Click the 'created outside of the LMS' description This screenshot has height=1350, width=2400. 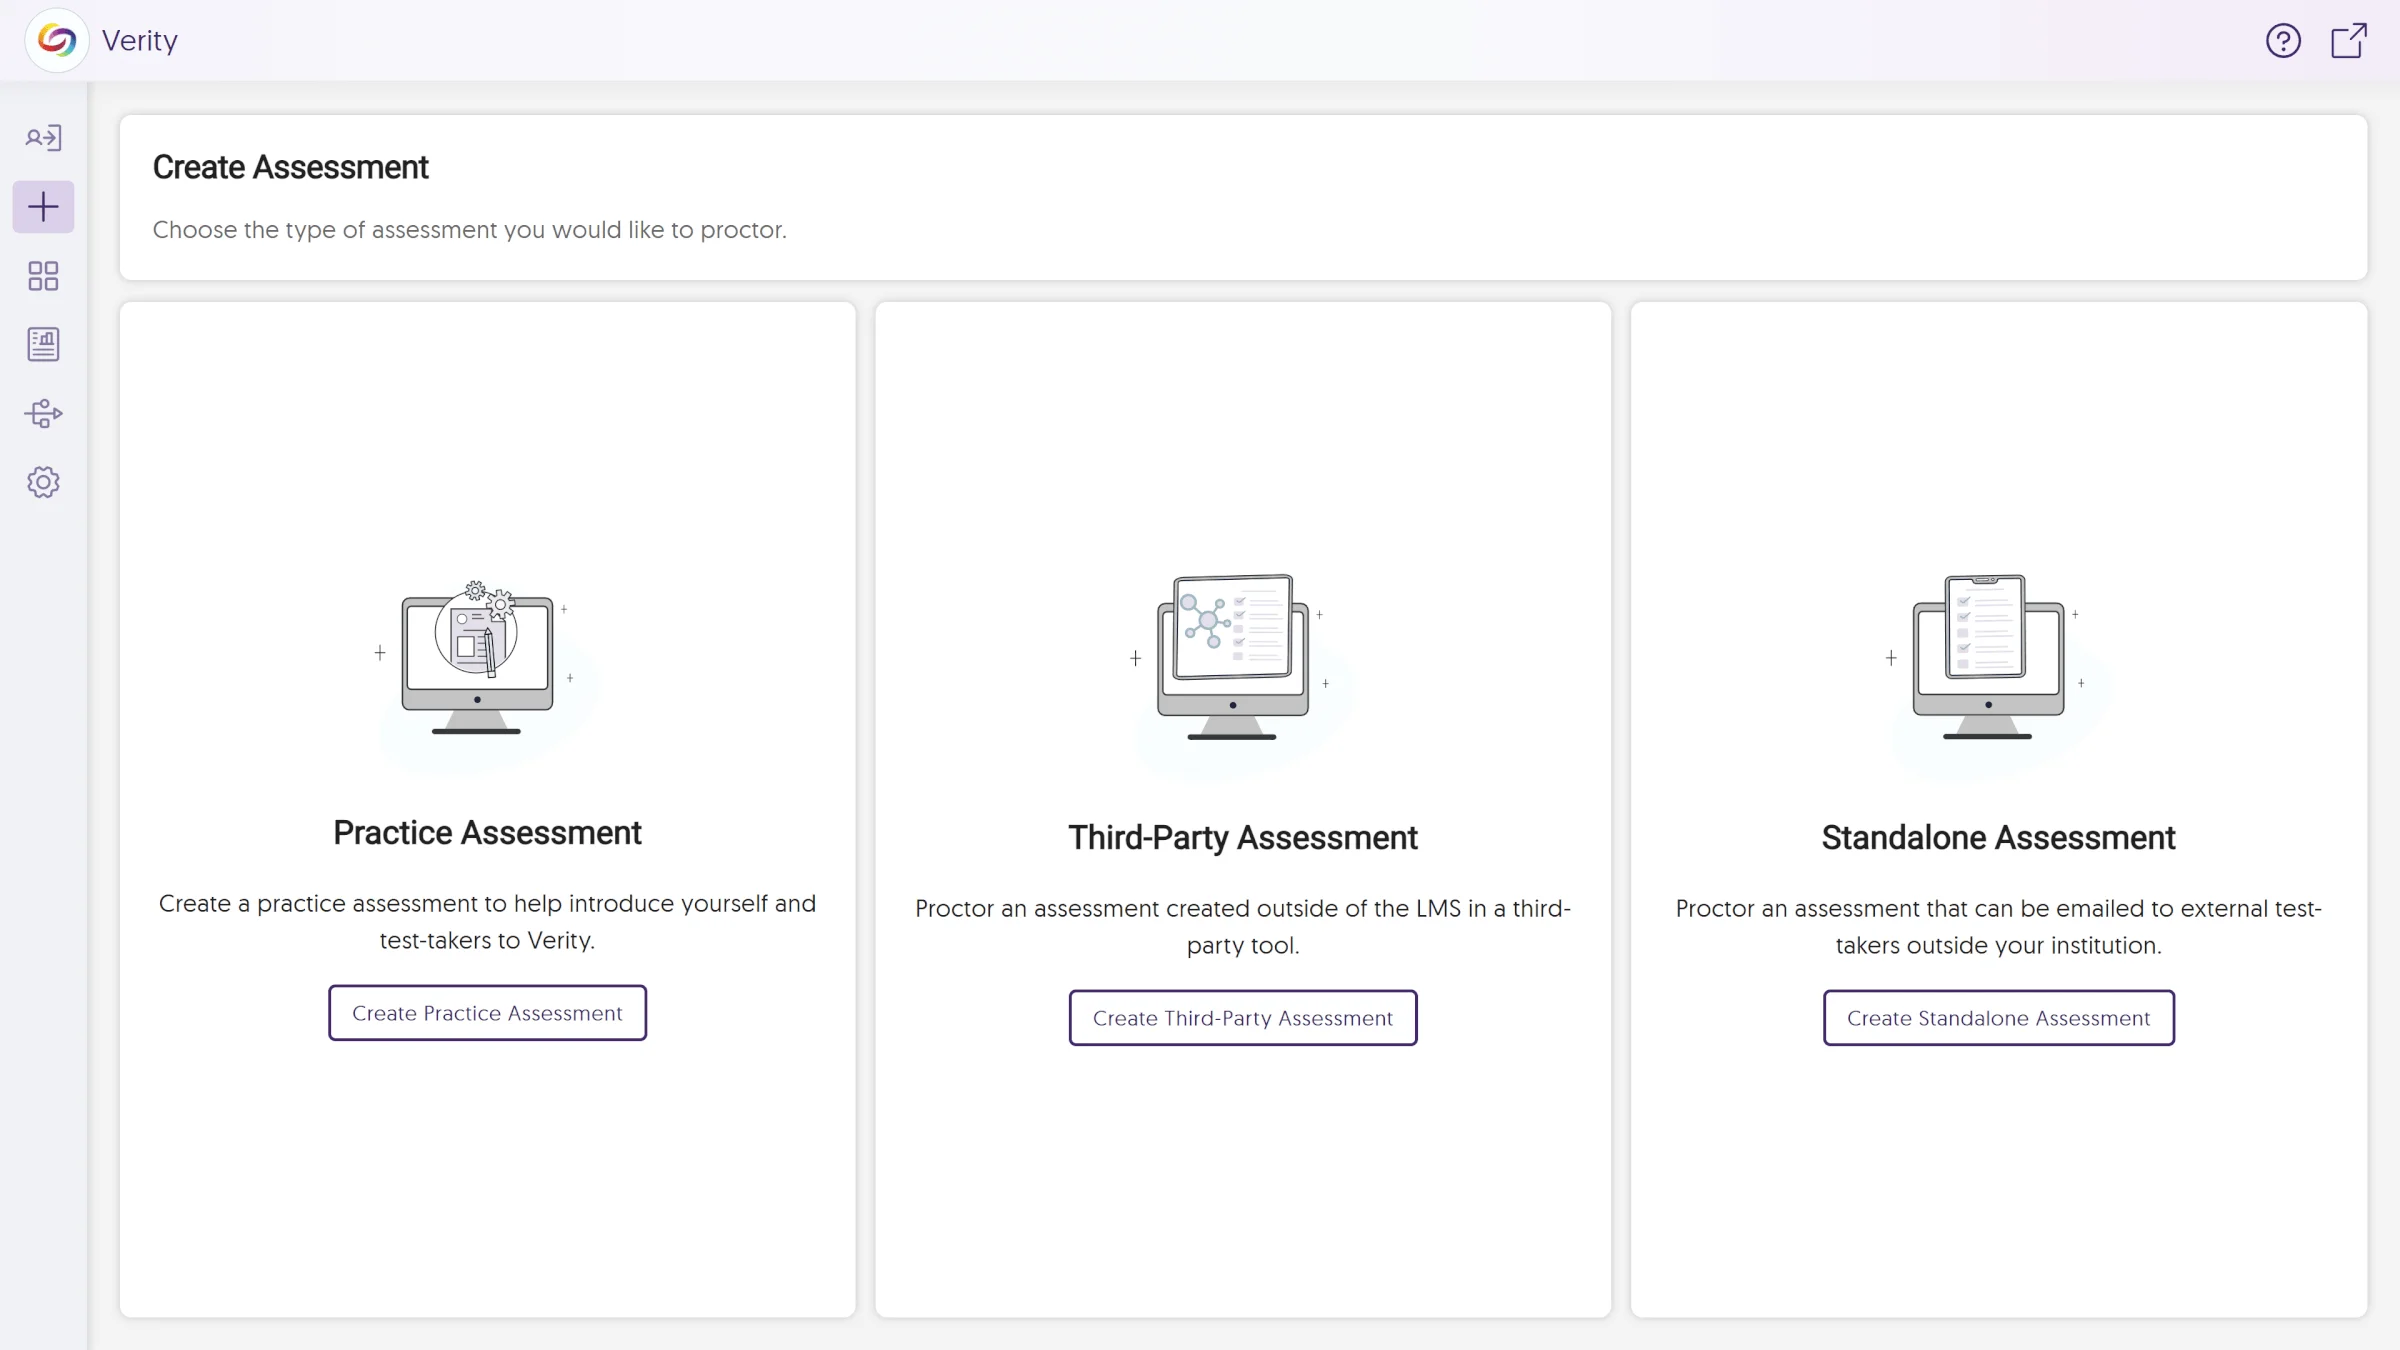[x=1243, y=927]
